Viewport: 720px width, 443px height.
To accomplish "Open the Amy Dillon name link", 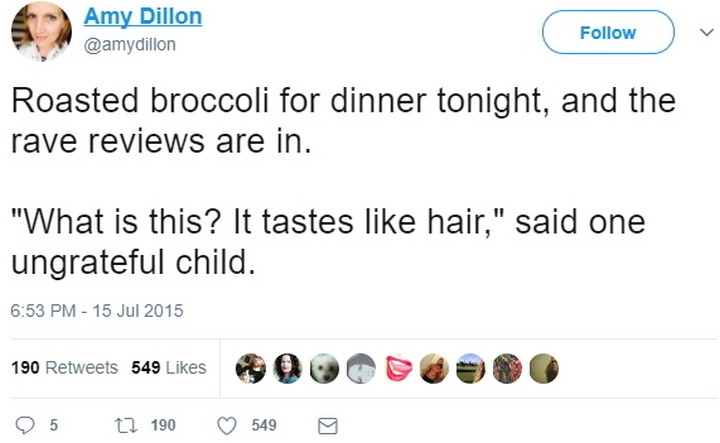I will pyautogui.click(x=142, y=17).
